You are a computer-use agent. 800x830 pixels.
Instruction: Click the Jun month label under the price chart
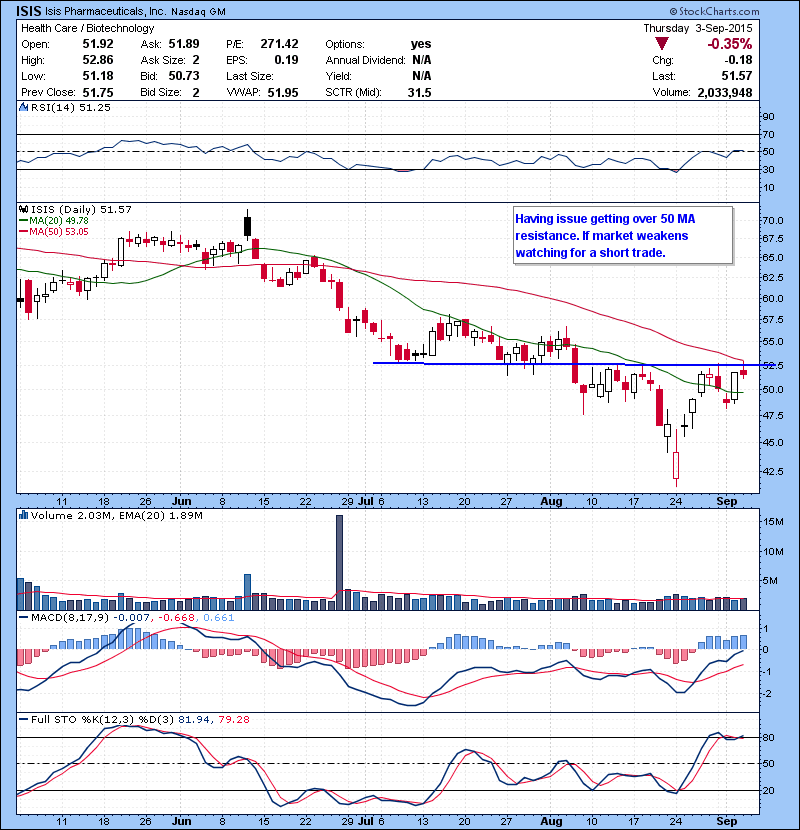(x=181, y=501)
